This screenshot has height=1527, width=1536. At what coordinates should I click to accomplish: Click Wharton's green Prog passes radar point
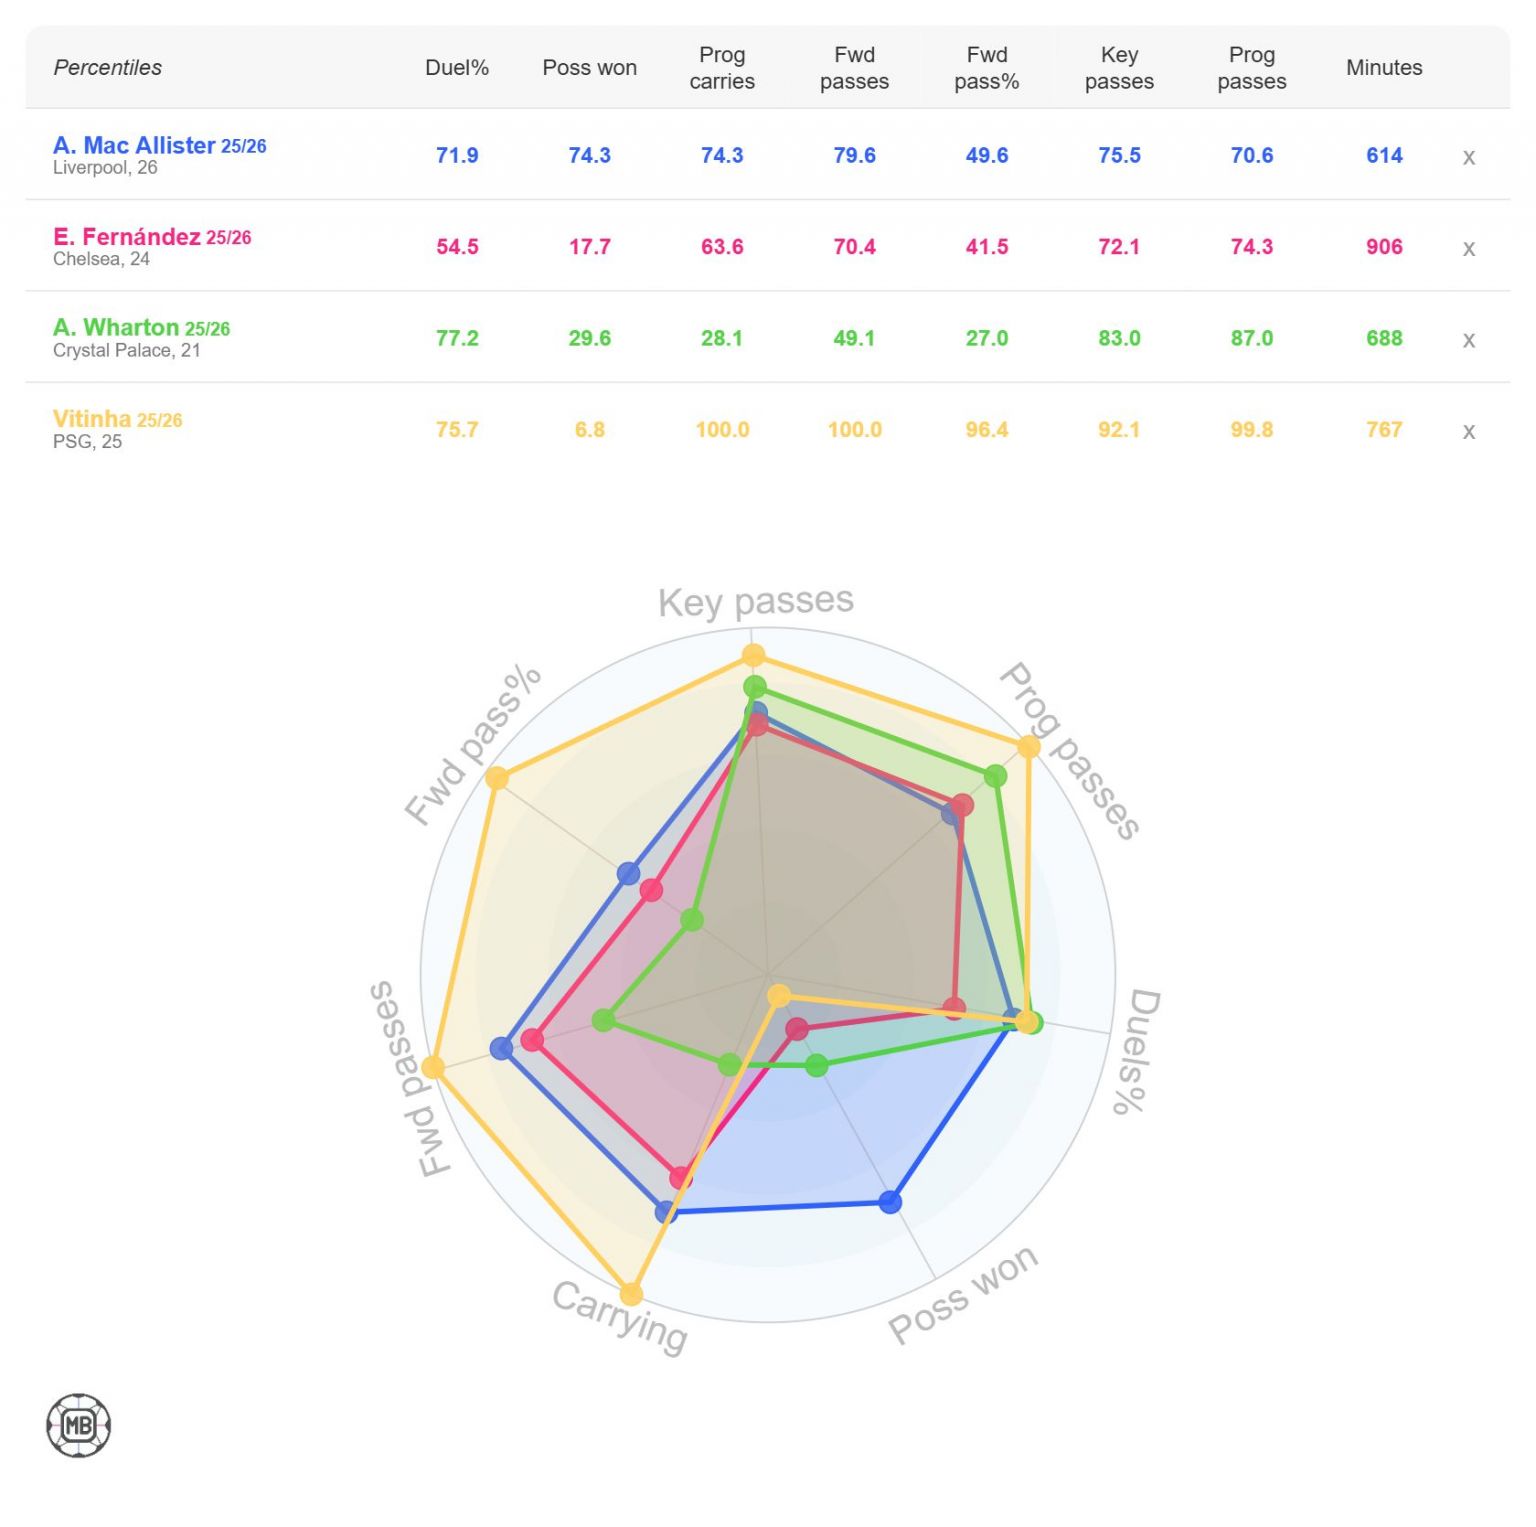click(995, 775)
